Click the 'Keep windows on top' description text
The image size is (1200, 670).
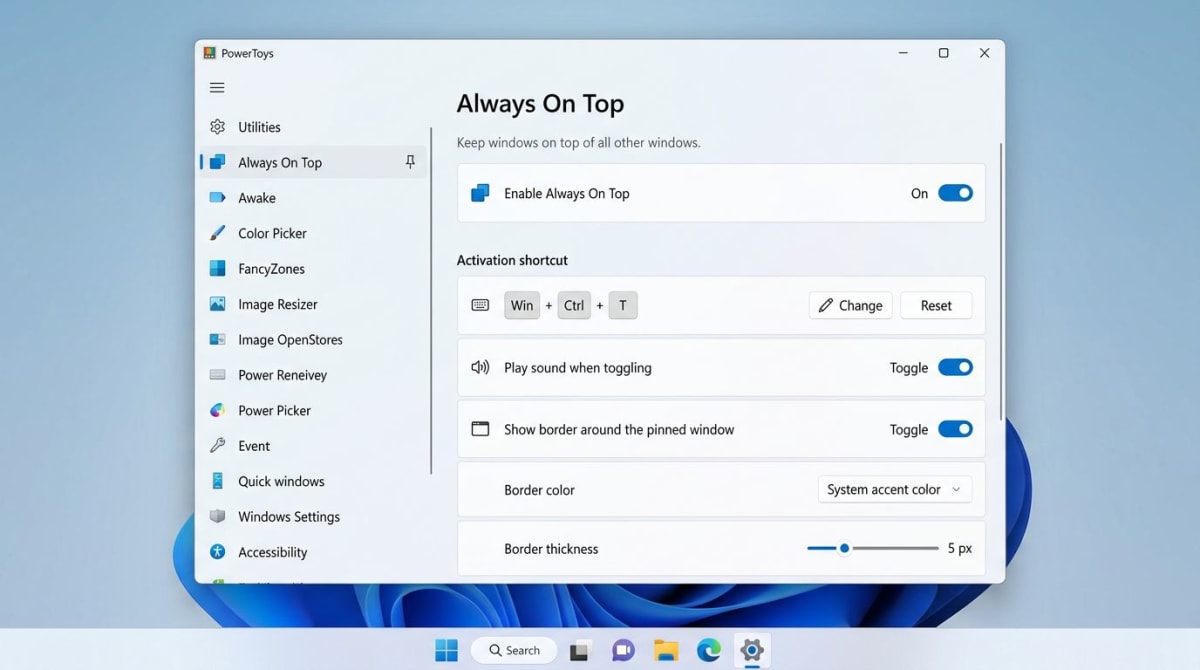578,142
